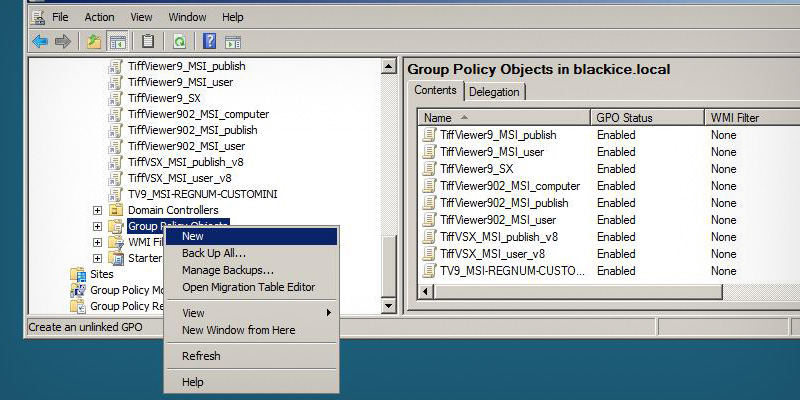
Task: Click the Back arrow toolbar icon
Action: pyautogui.click(x=39, y=41)
